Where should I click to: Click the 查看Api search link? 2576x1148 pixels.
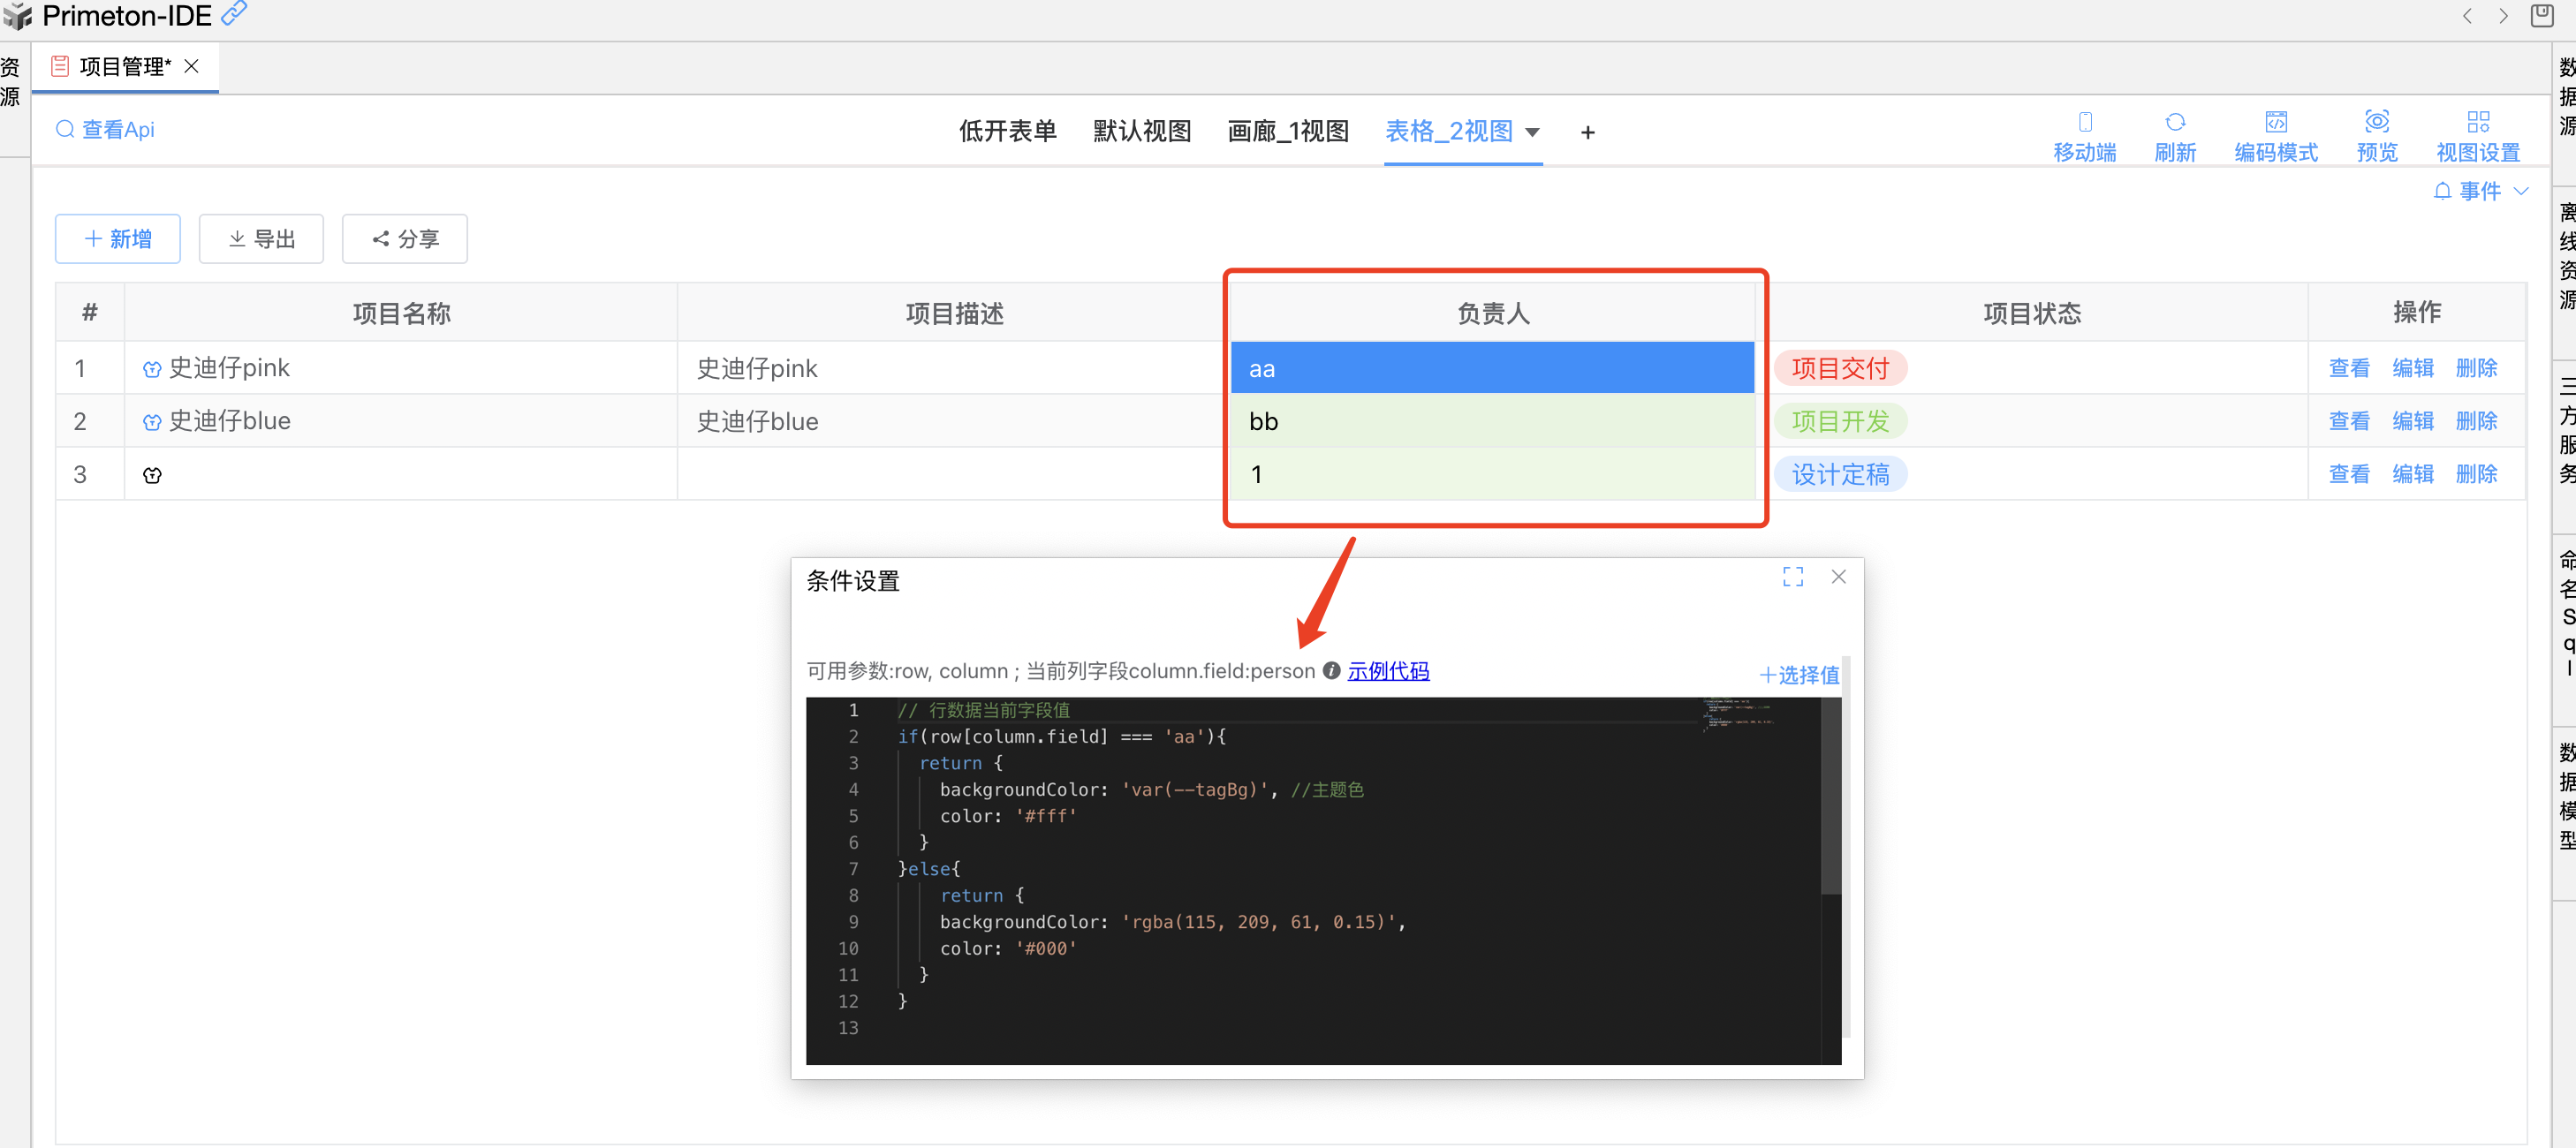pos(106,130)
